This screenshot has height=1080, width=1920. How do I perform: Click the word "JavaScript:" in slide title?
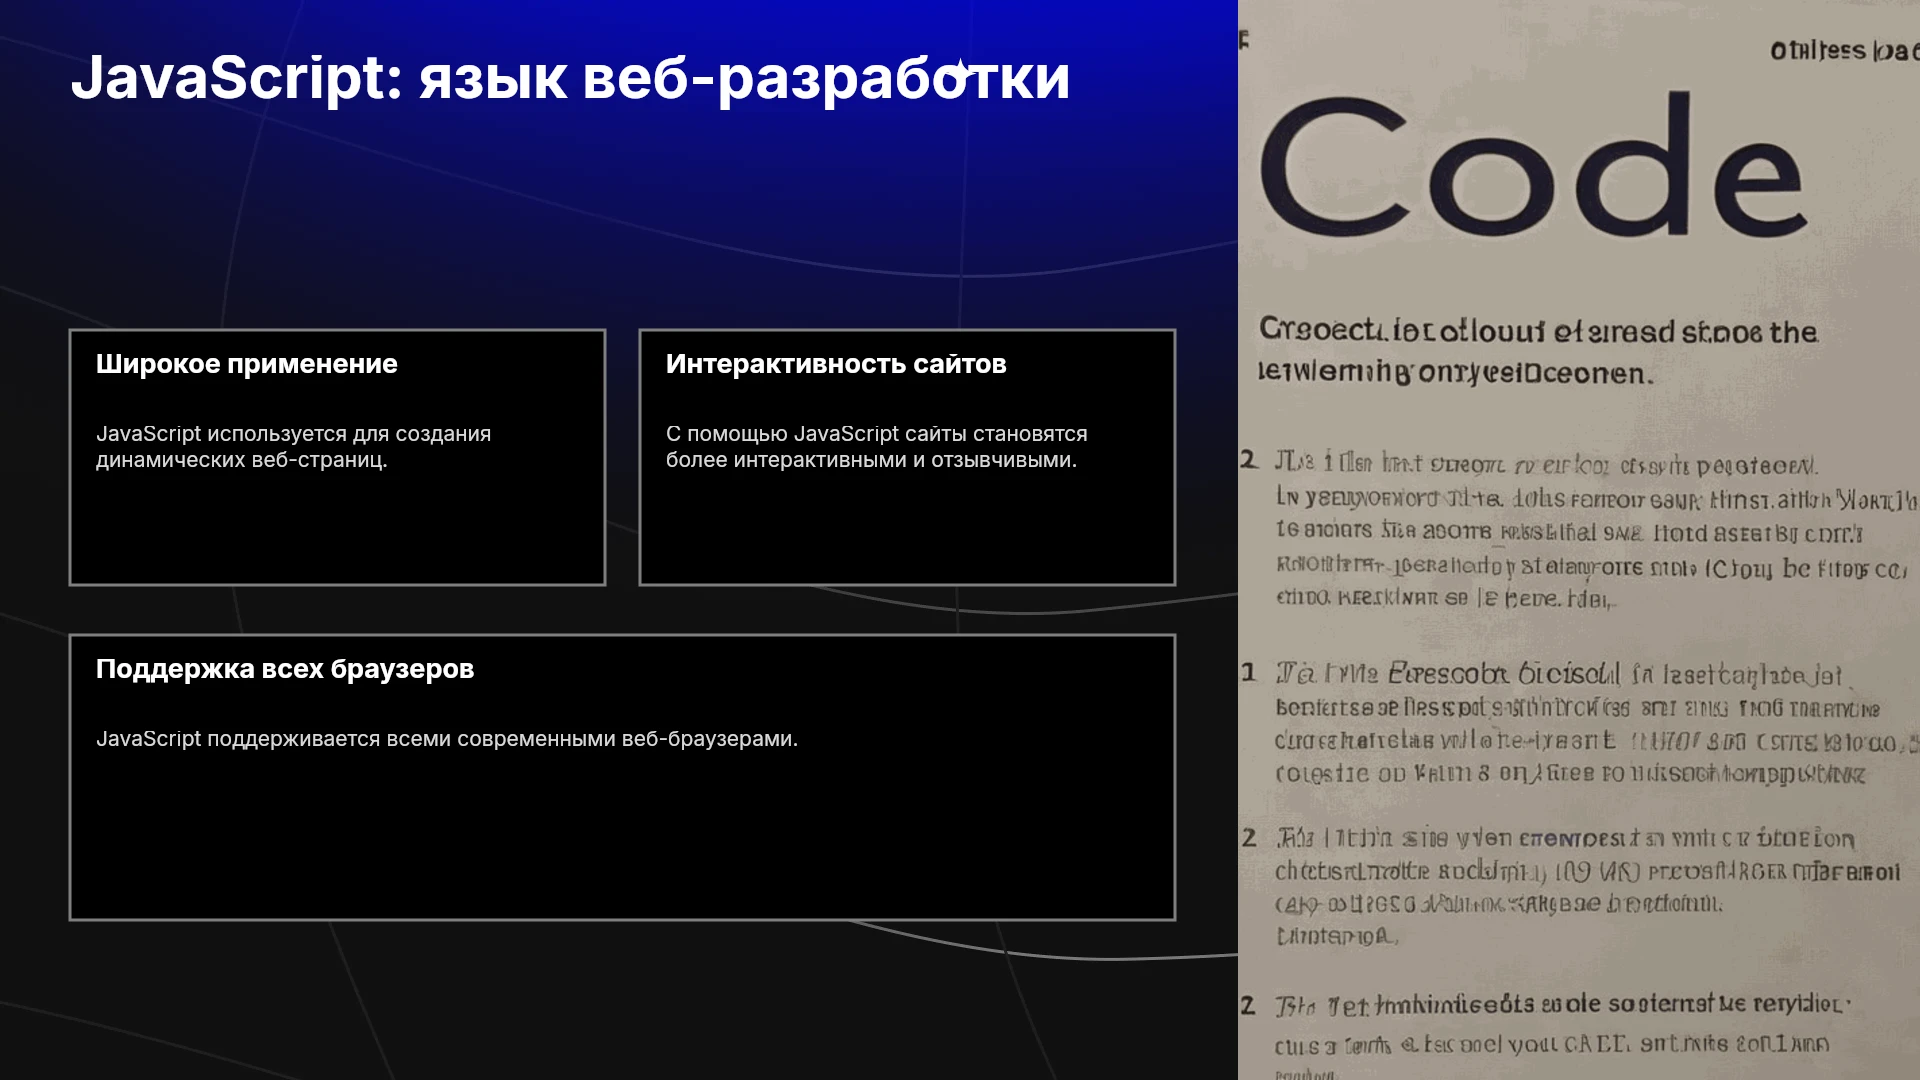pyautogui.click(x=237, y=78)
